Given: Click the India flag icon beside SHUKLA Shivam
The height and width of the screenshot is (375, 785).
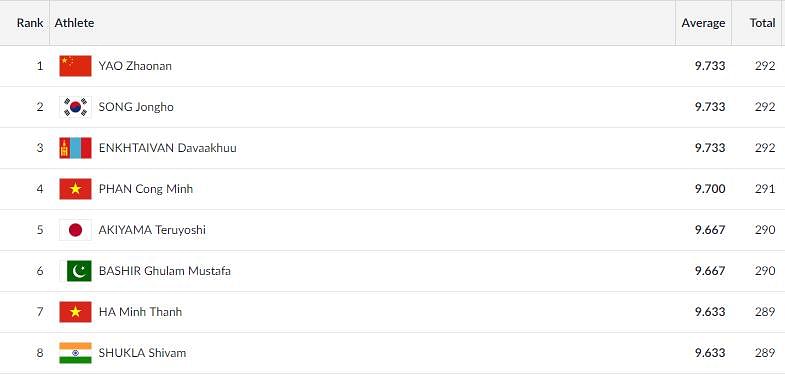Looking at the screenshot, I should click(76, 353).
